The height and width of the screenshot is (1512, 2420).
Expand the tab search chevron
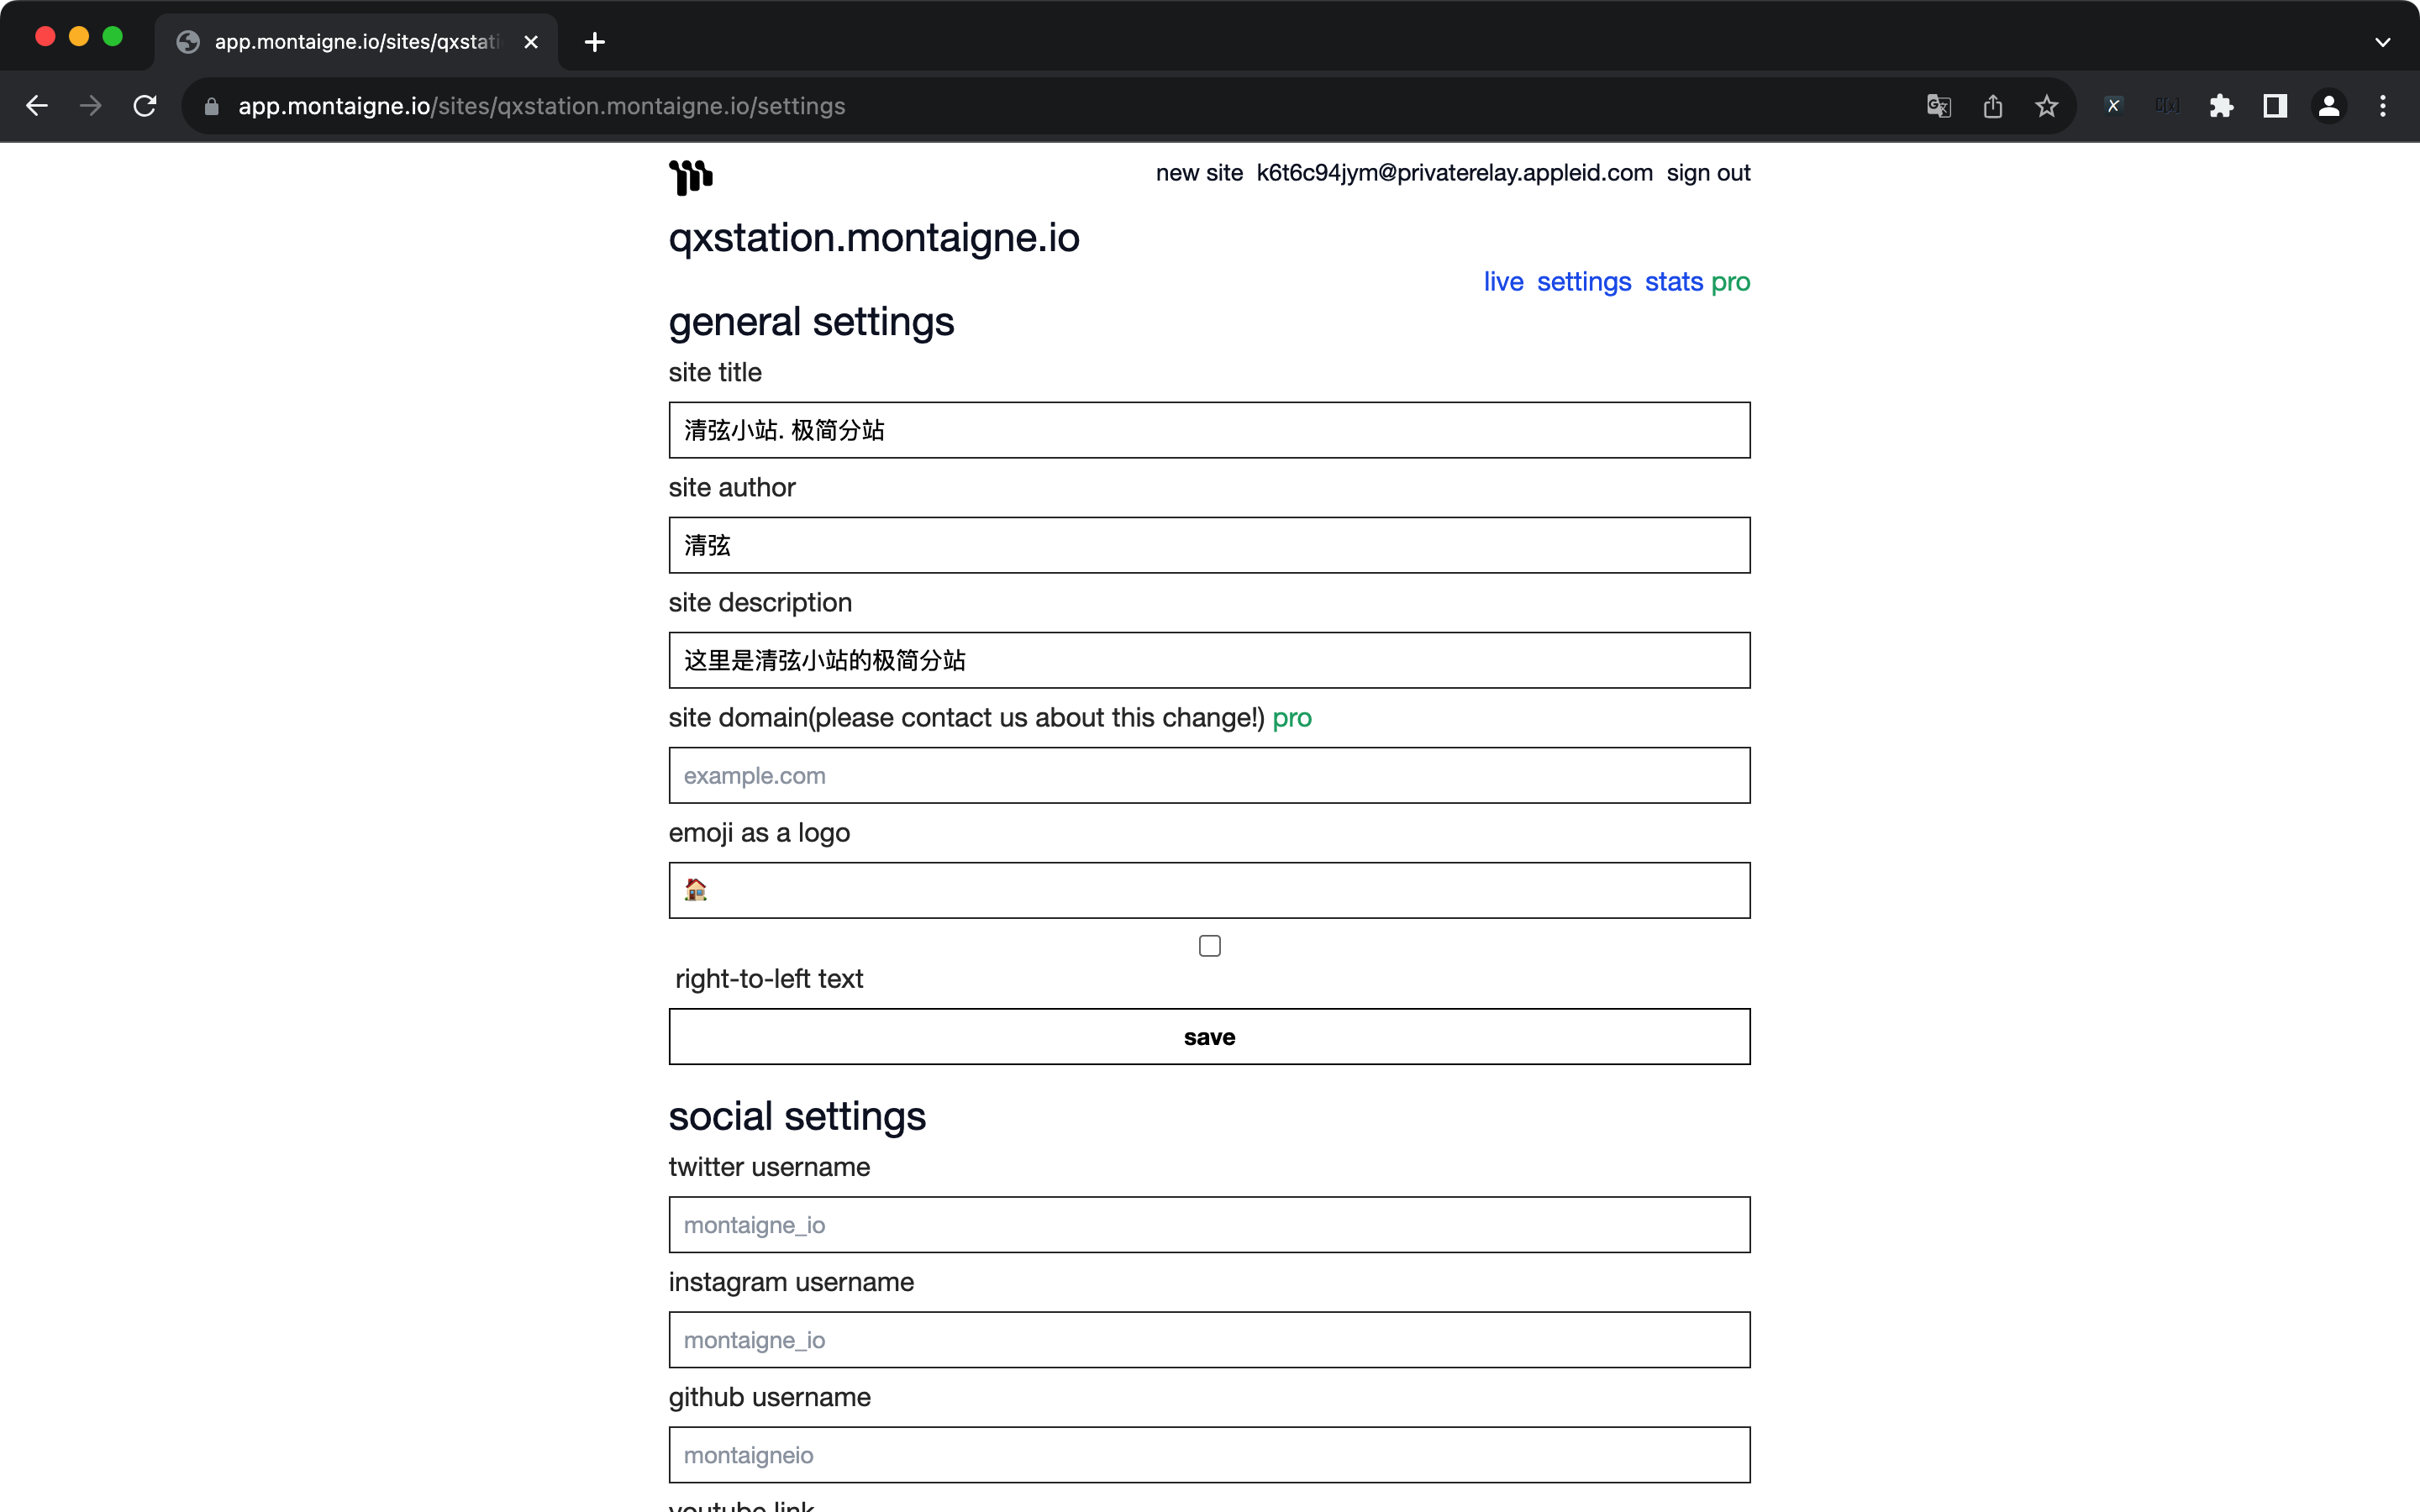tap(2382, 42)
